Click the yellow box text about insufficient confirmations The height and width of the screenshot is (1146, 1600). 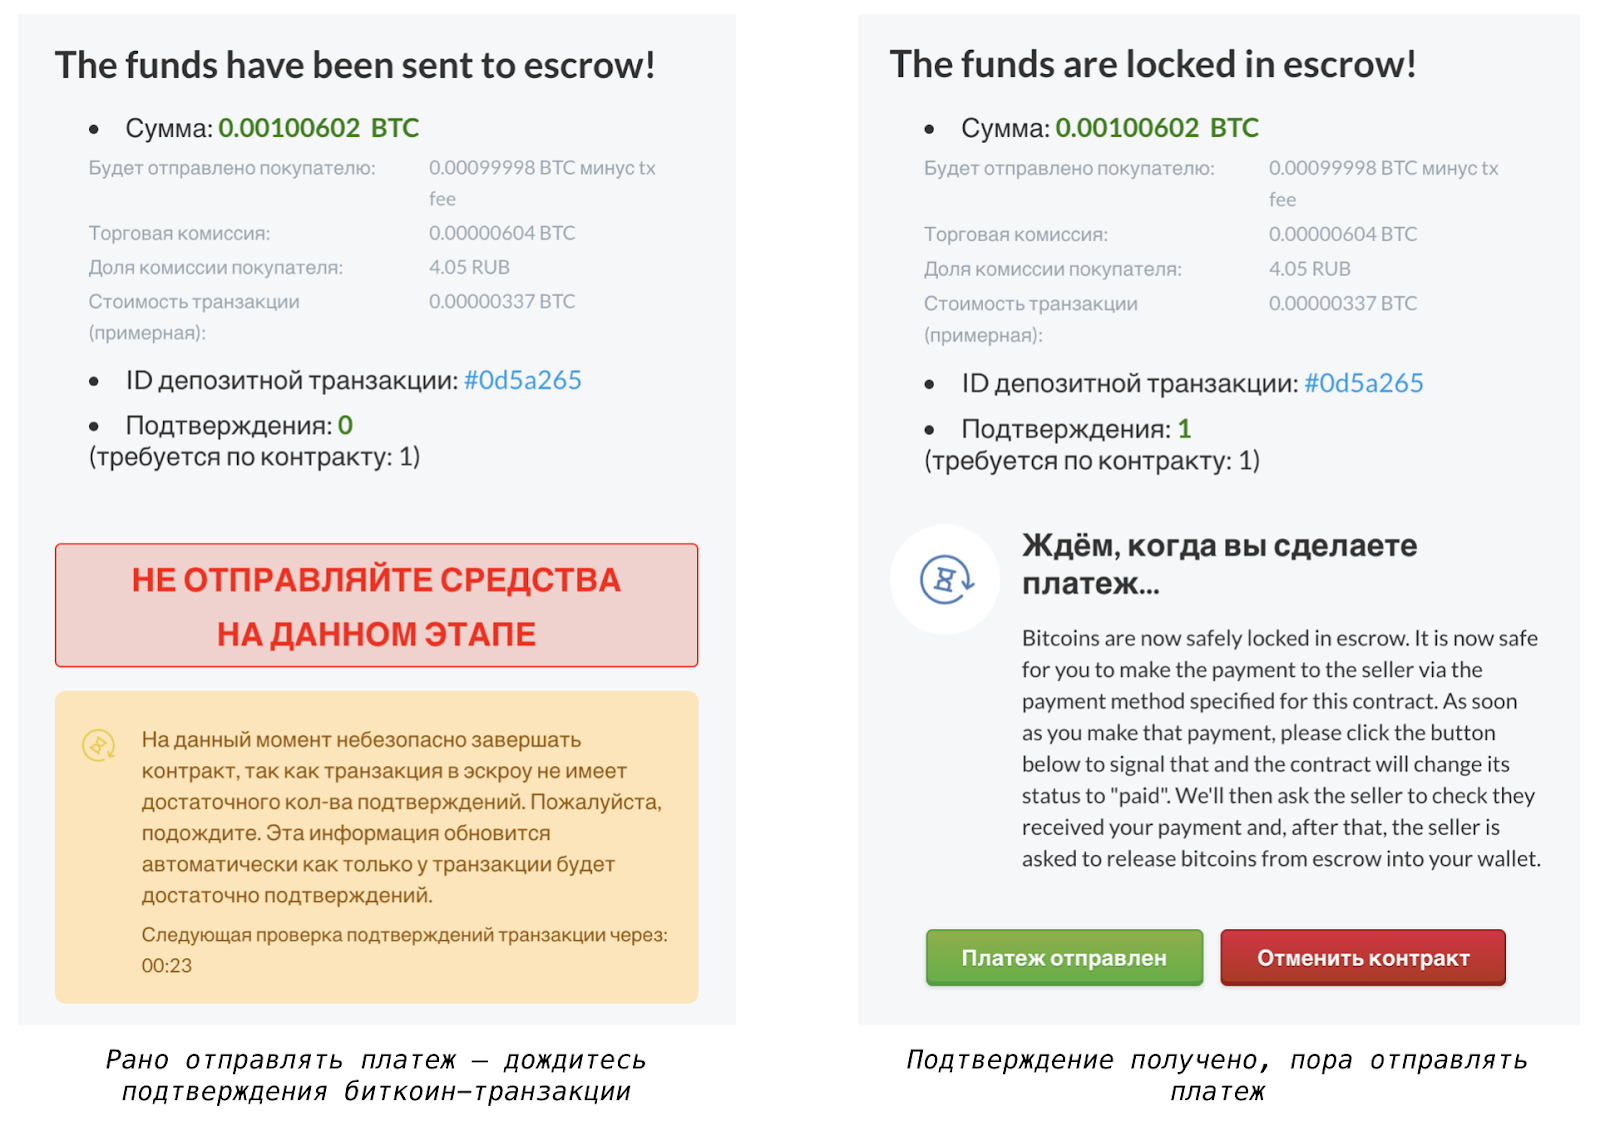400,817
